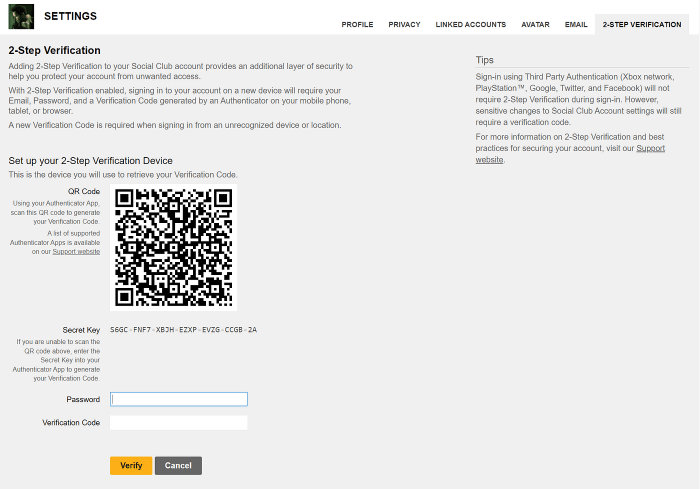The image size is (700, 489).
Task: Click the Tips heading
Action: (x=484, y=60)
